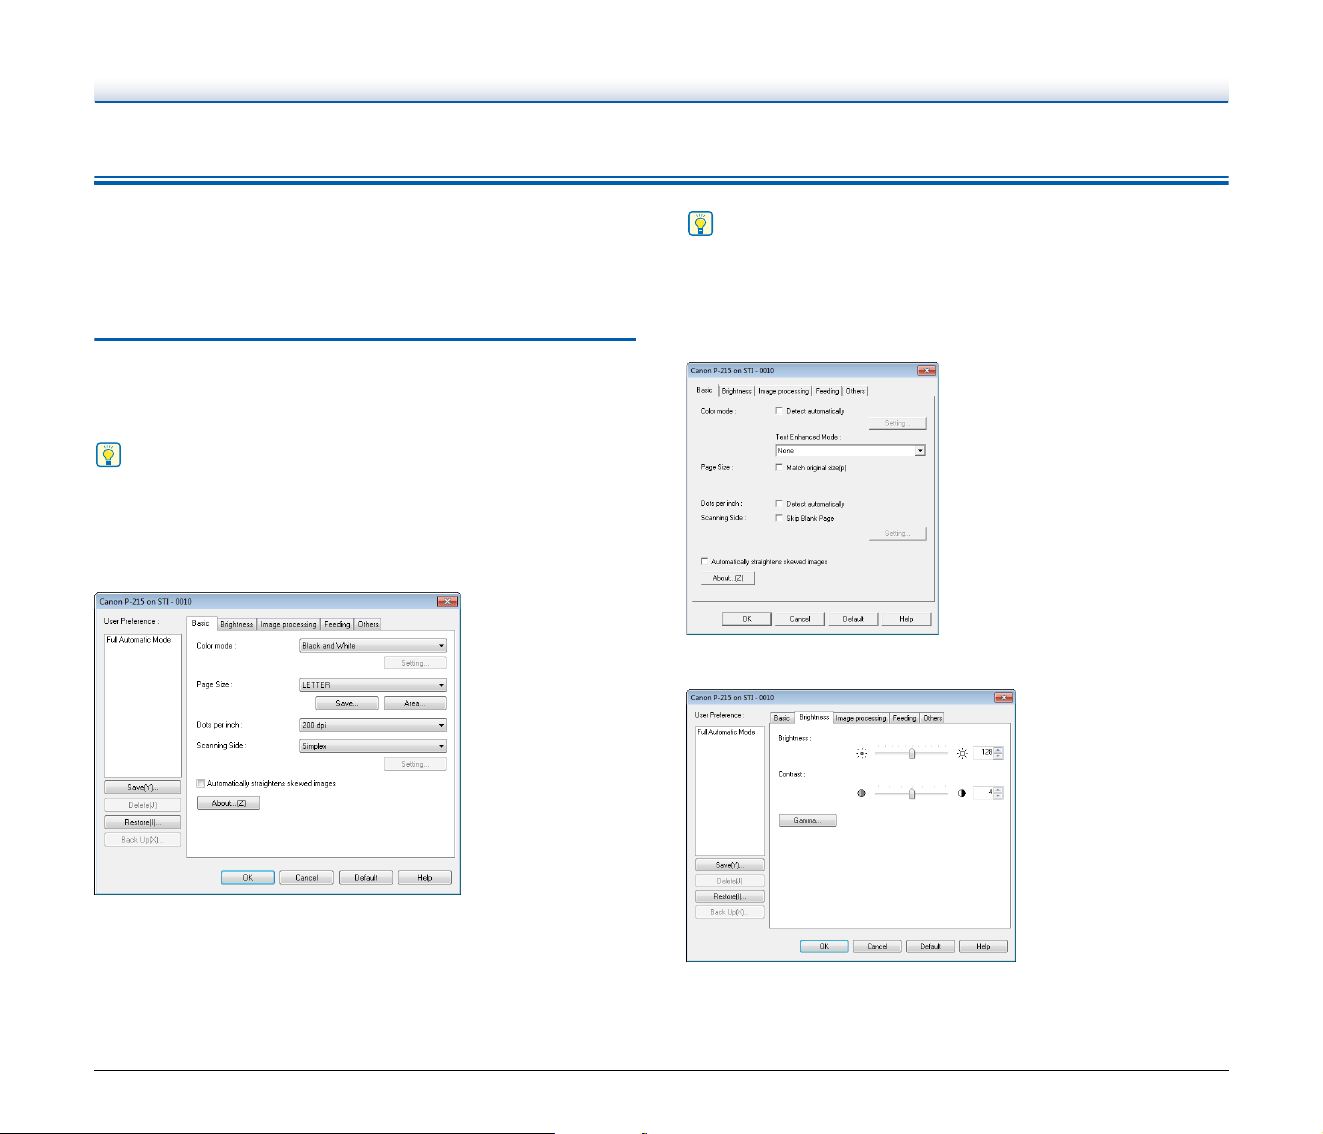This screenshot has height=1134, width=1323.
Task: Select Others tab in Text Enhanced Mode dialog
Action: pos(855,391)
